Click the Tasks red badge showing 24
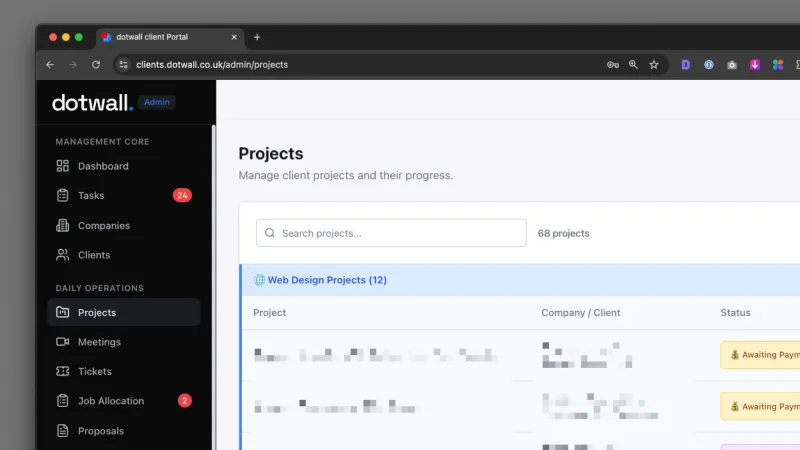The image size is (800, 450). (182, 195)
